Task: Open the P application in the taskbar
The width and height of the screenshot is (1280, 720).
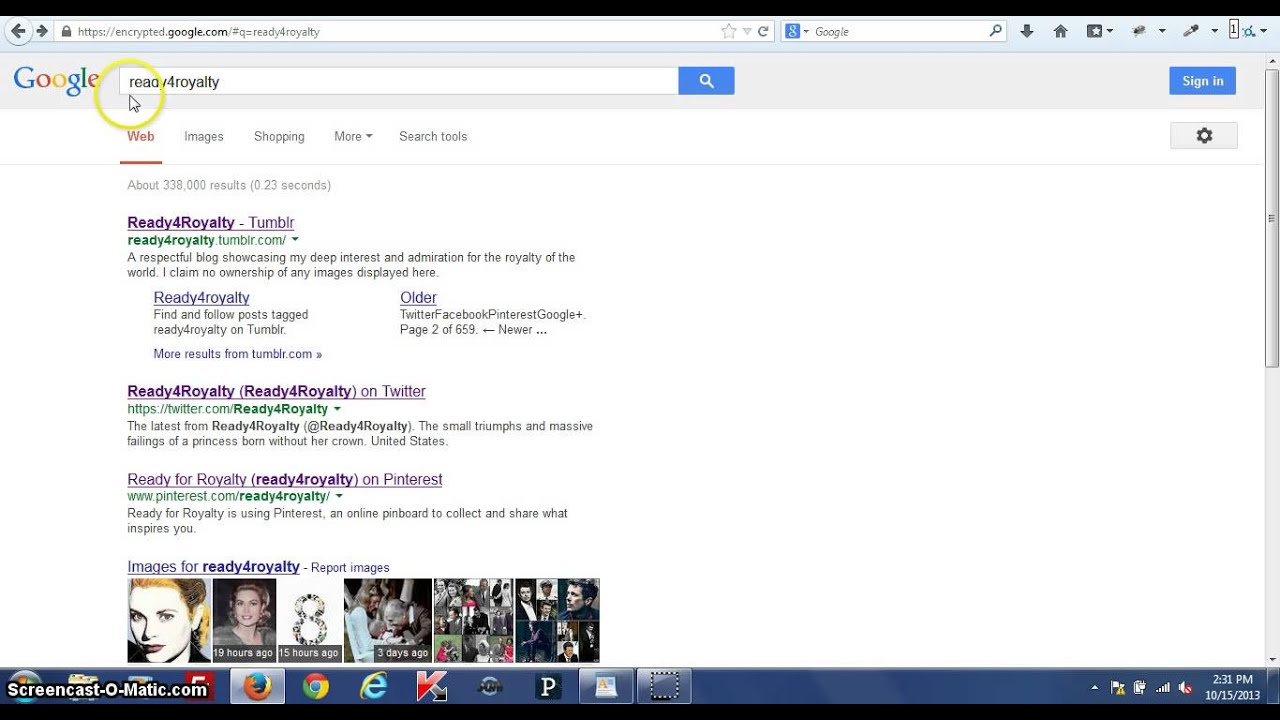Action: point(548,686)
